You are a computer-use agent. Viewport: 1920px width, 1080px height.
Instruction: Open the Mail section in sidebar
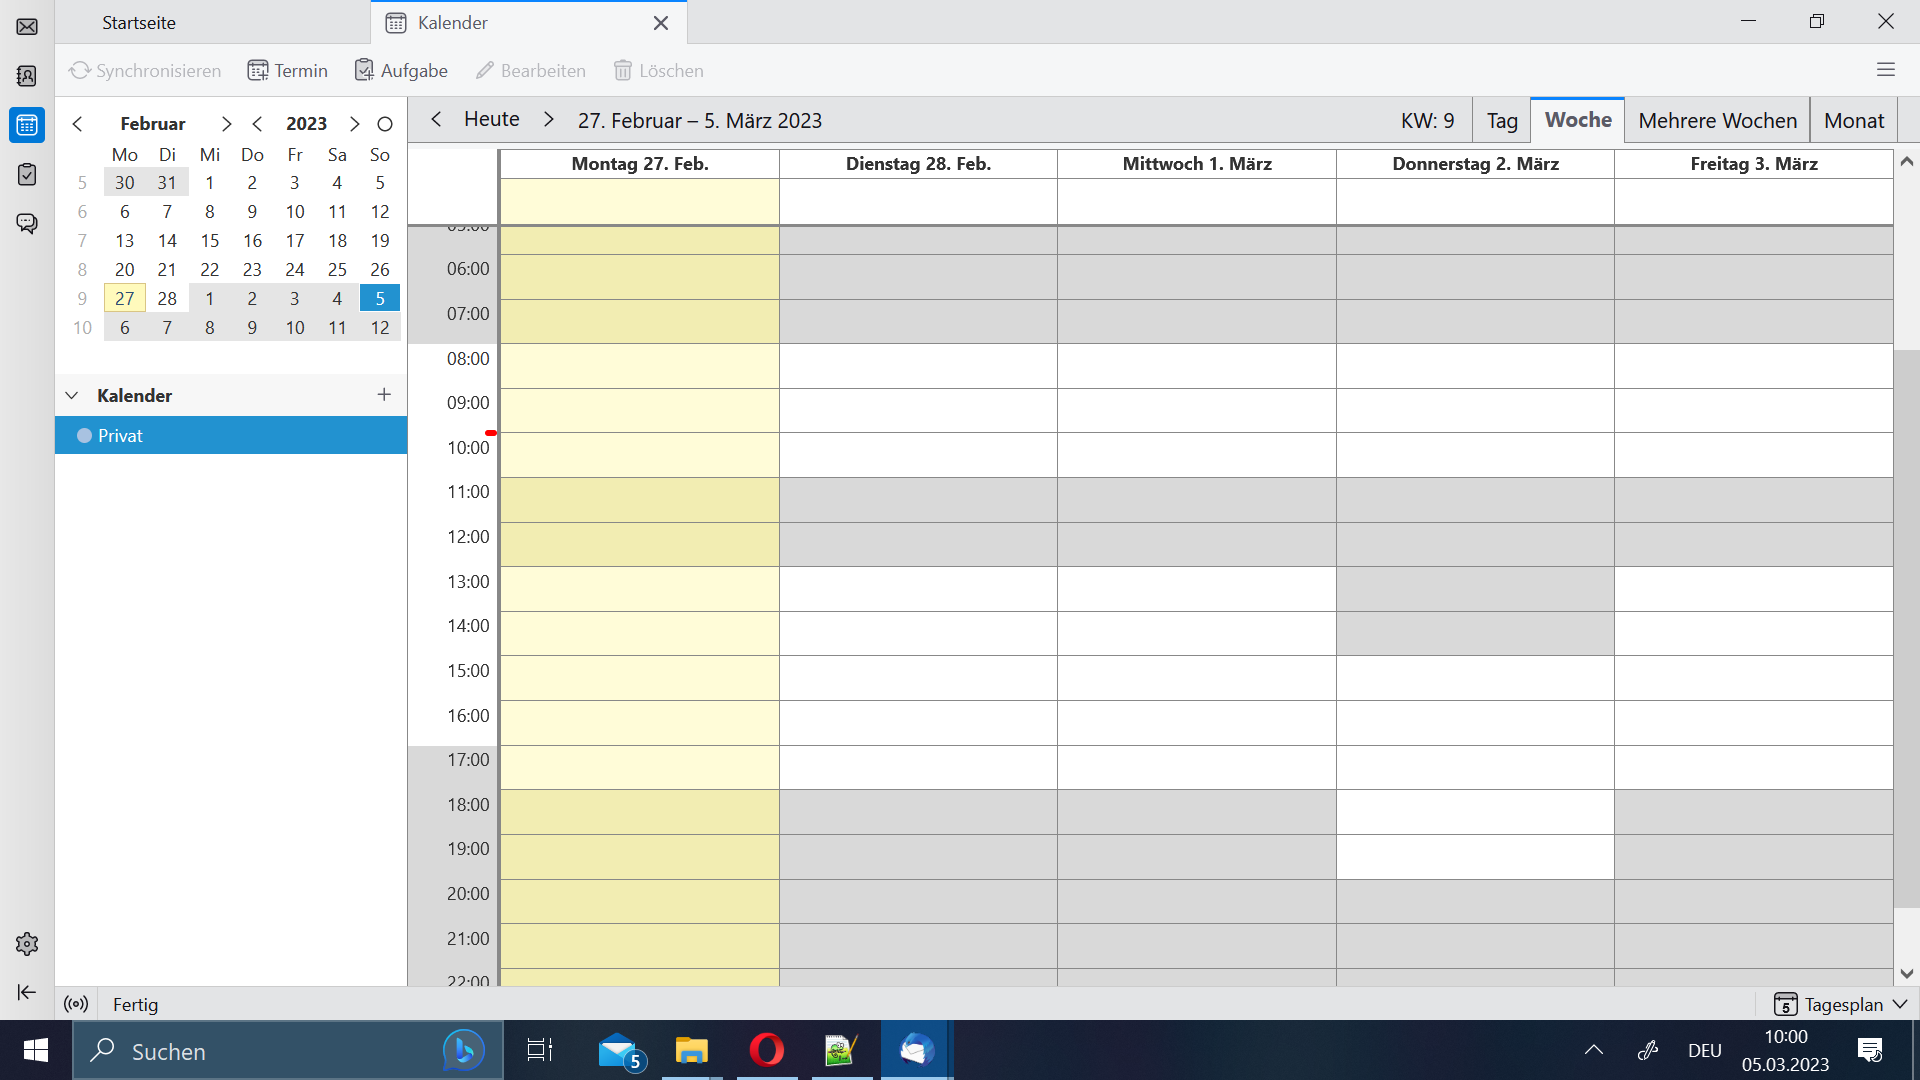[x=27, y=27]
